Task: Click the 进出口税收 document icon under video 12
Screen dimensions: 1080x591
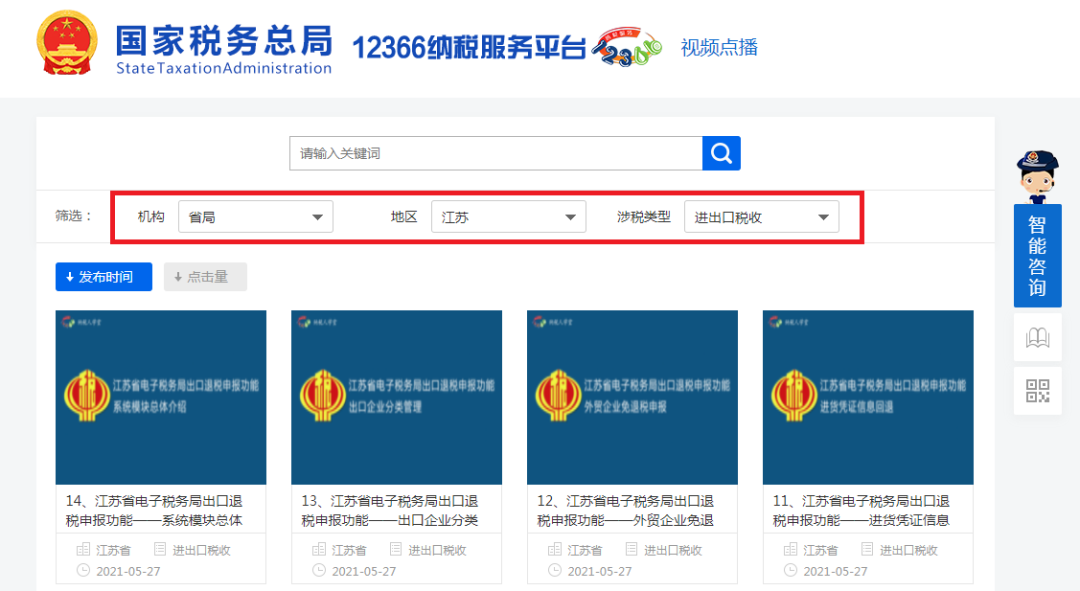Action: 631,549
